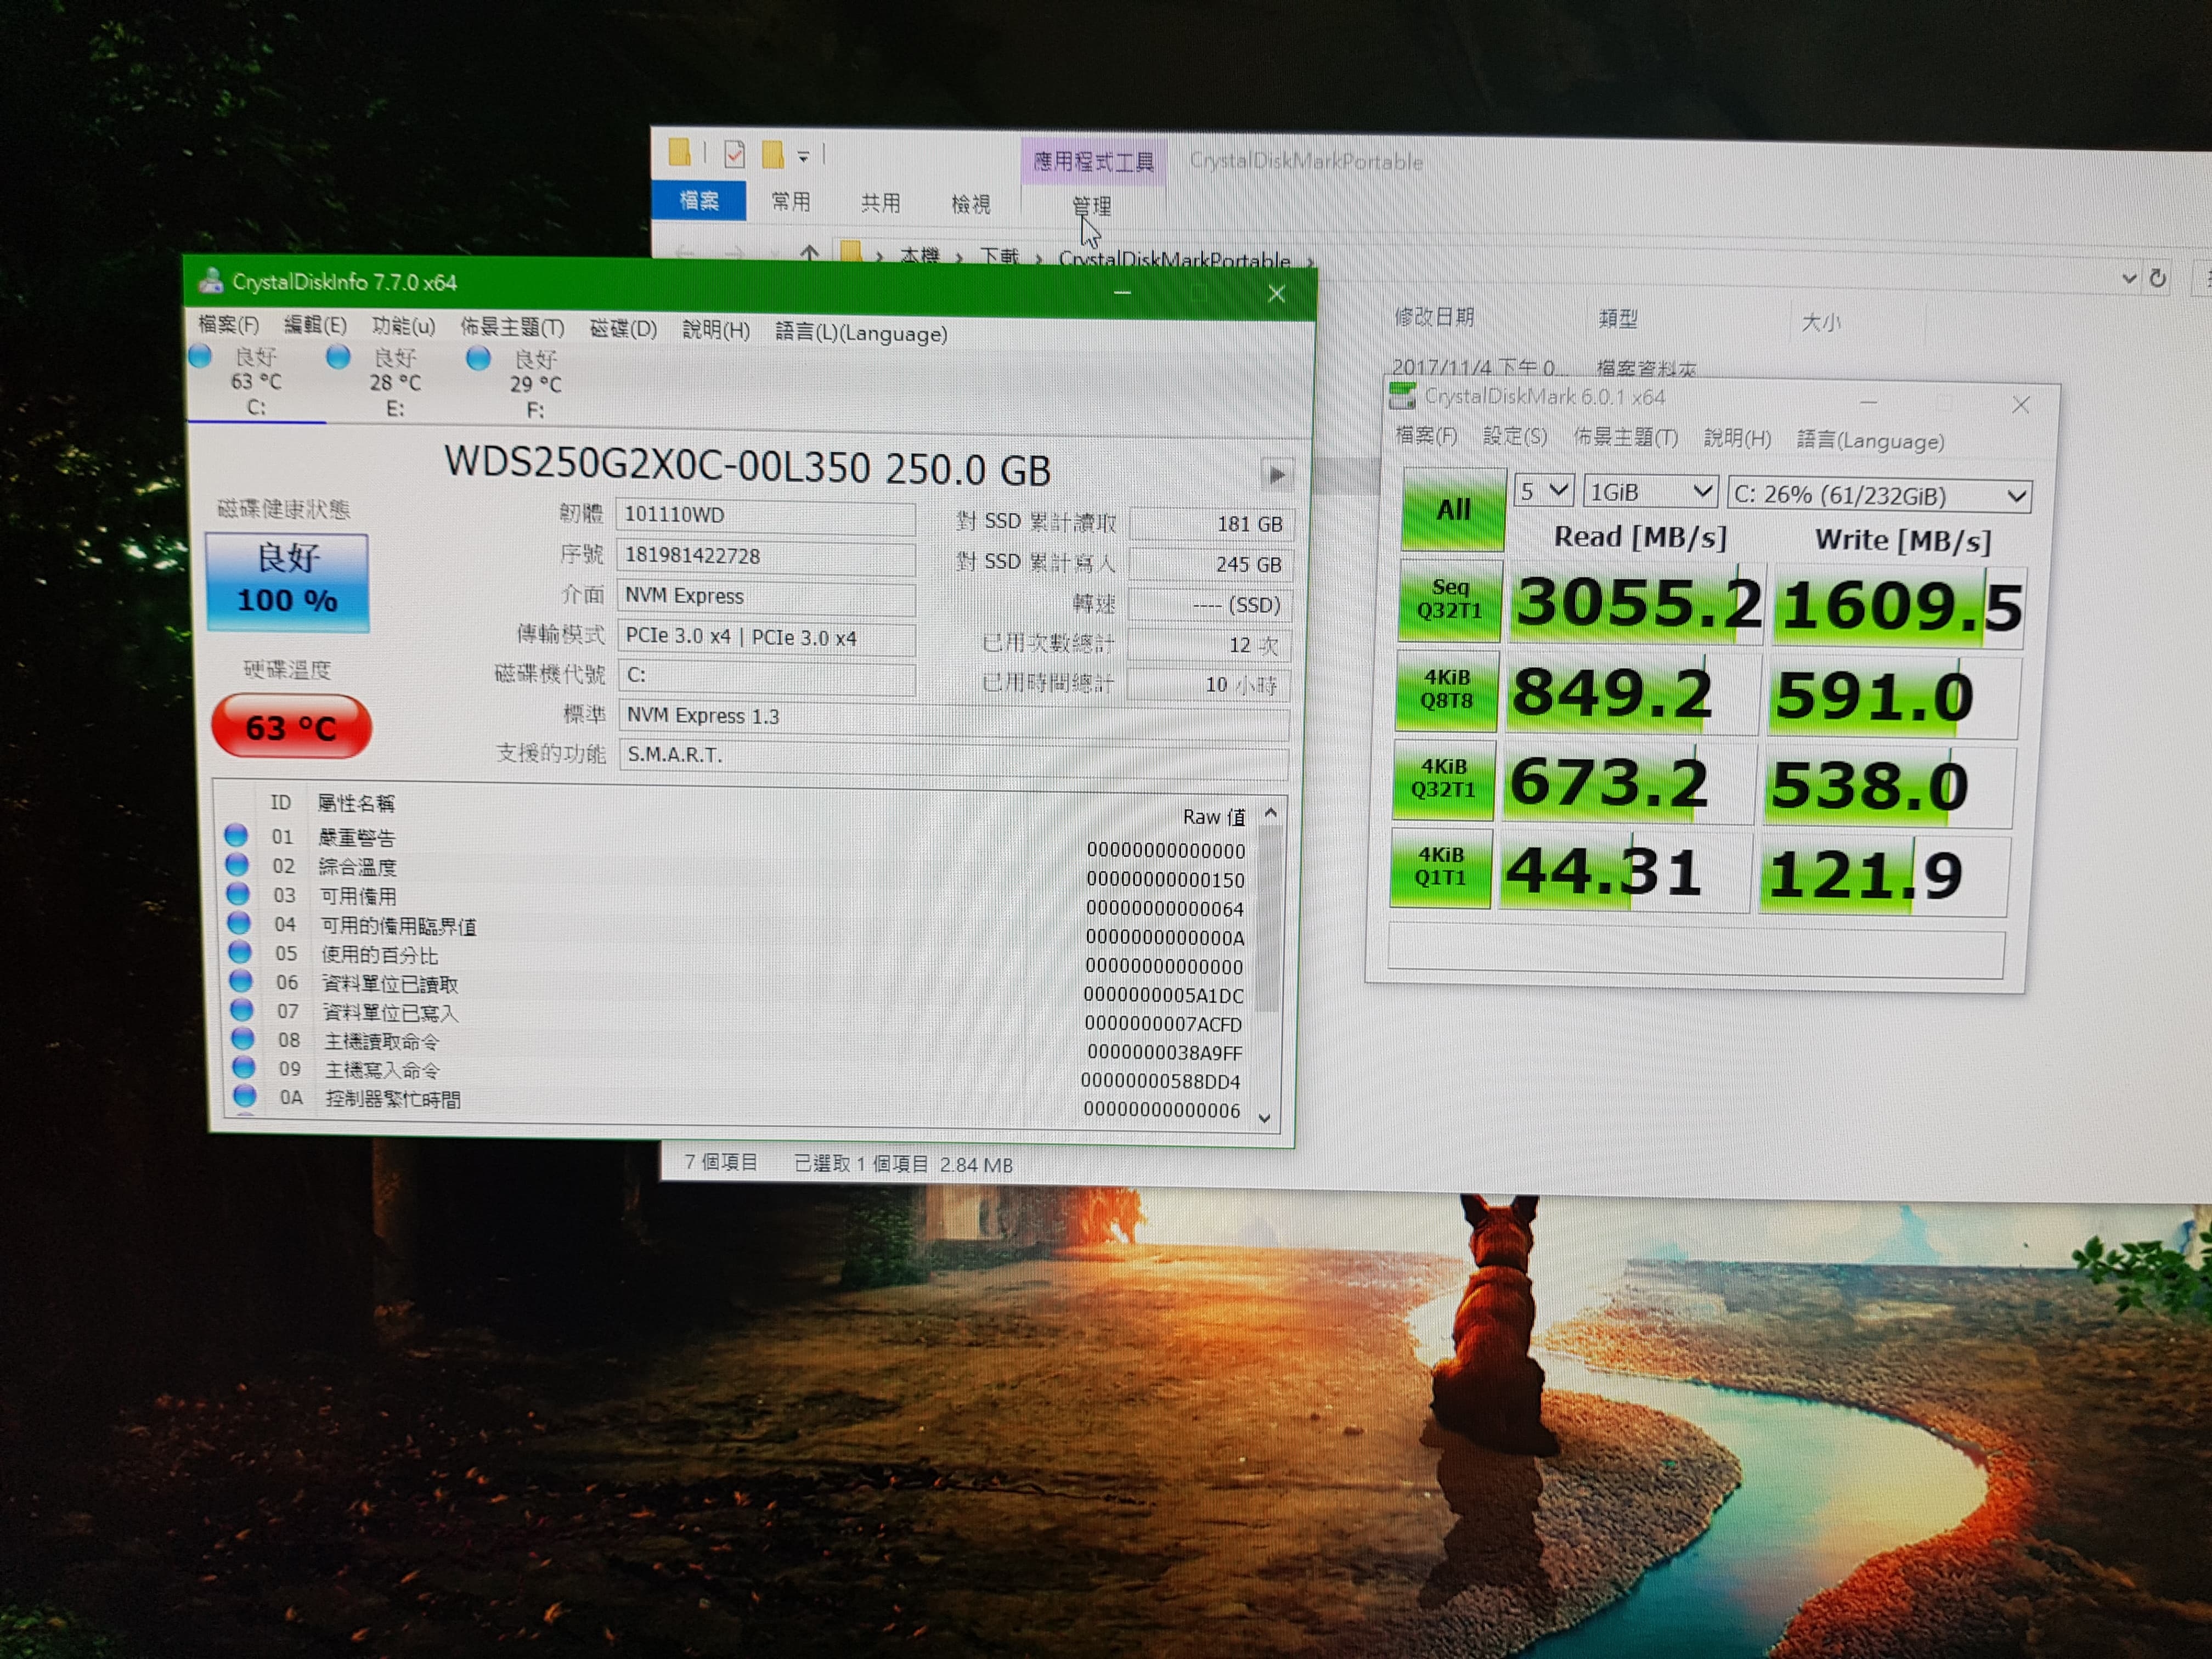Image resolution: width=2212 pixels, height=1659 pixels.
Task: Click the Explorer refresh button
Action: 2158,279
